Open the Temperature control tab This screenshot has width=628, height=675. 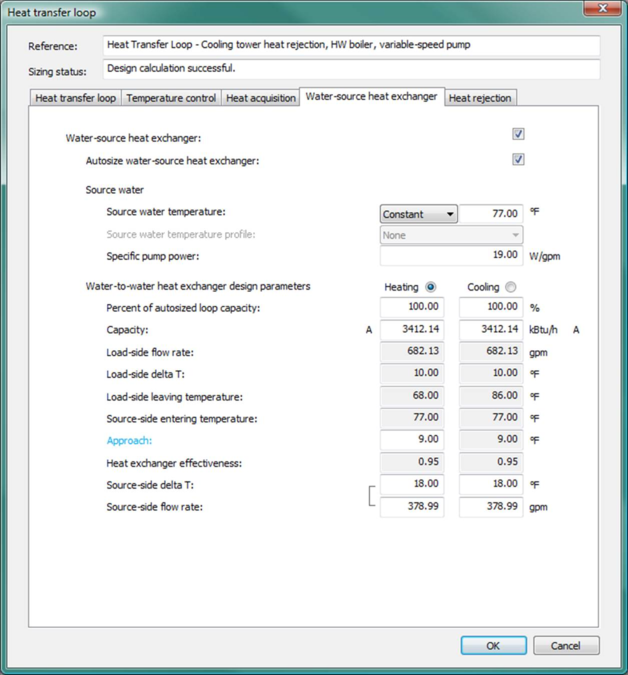coord(171,98)
